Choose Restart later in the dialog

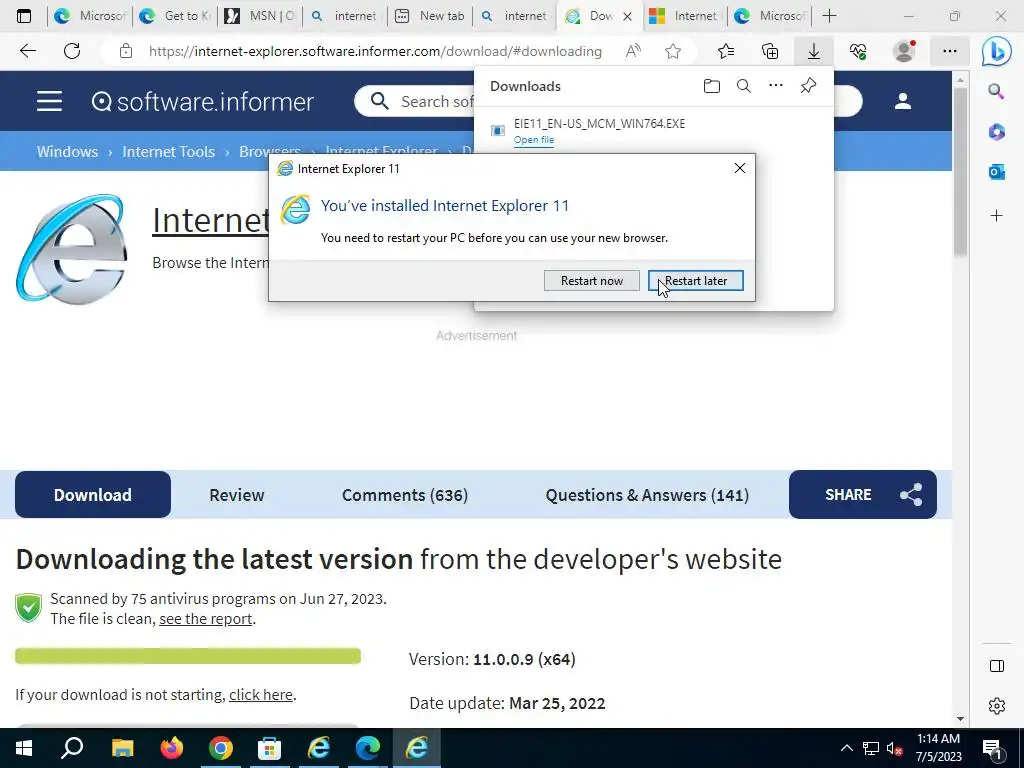(x=696, y=281)
